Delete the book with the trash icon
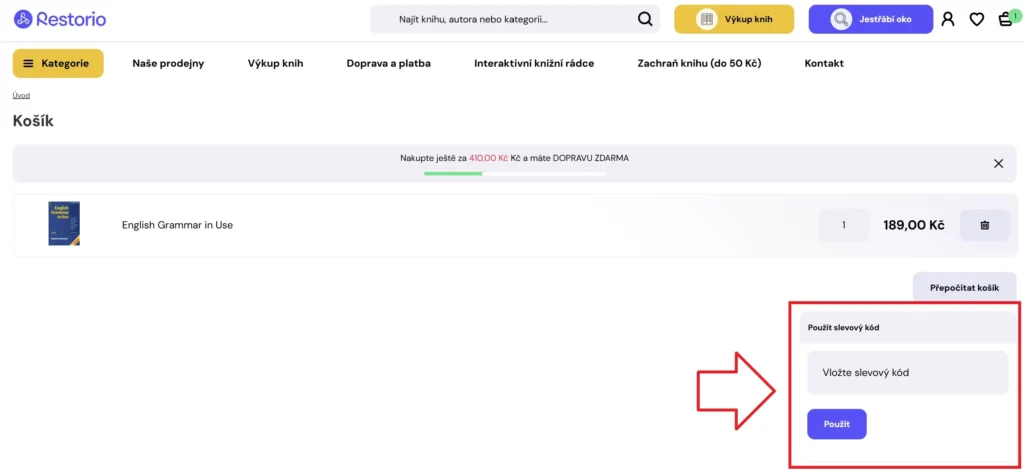The height and width of the screenshot is (472, 1024). tap(984, 225)
